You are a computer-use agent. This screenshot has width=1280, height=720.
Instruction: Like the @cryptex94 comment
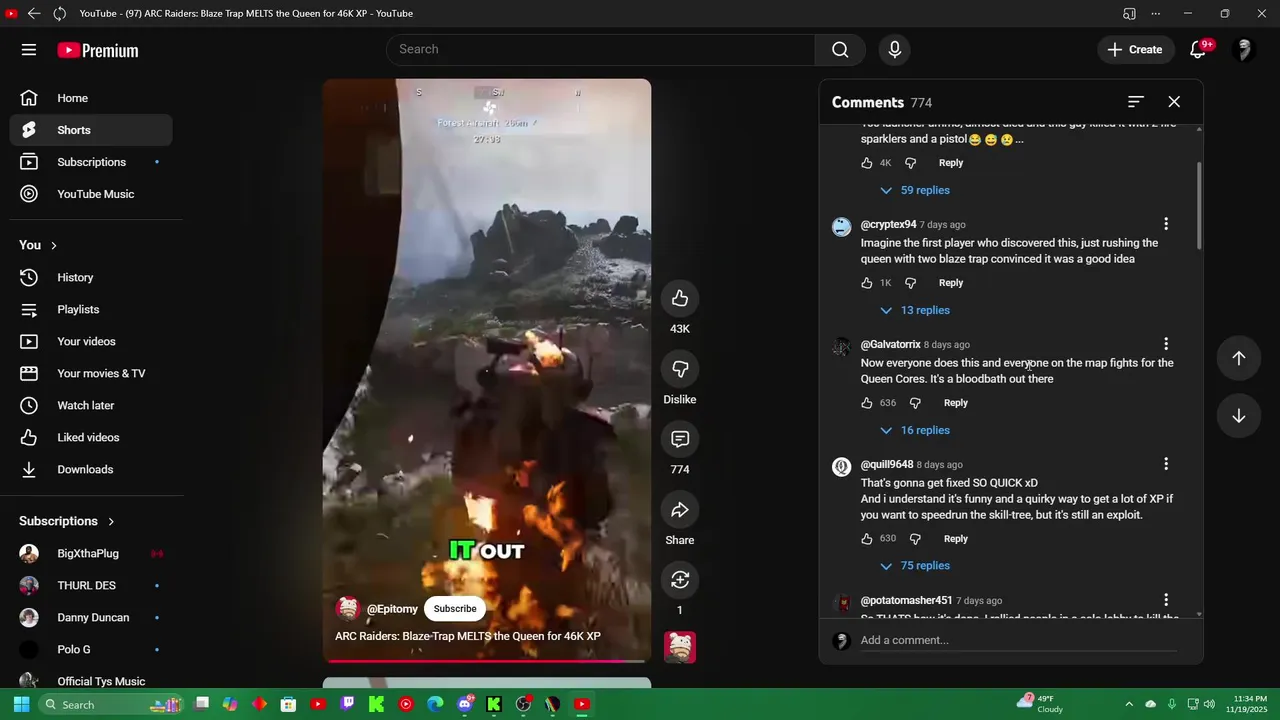pos(867,283)
